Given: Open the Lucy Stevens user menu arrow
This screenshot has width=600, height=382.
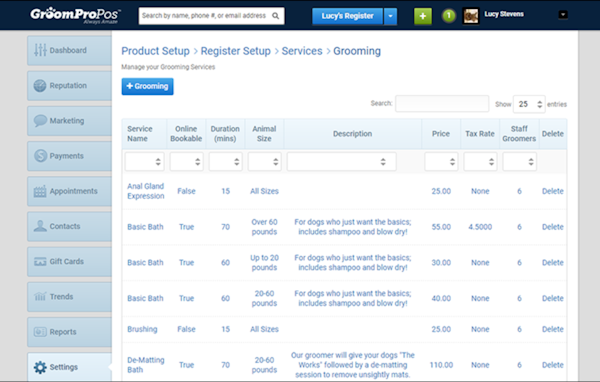Looking at the screenshot, I should click(x=563, y=15).
